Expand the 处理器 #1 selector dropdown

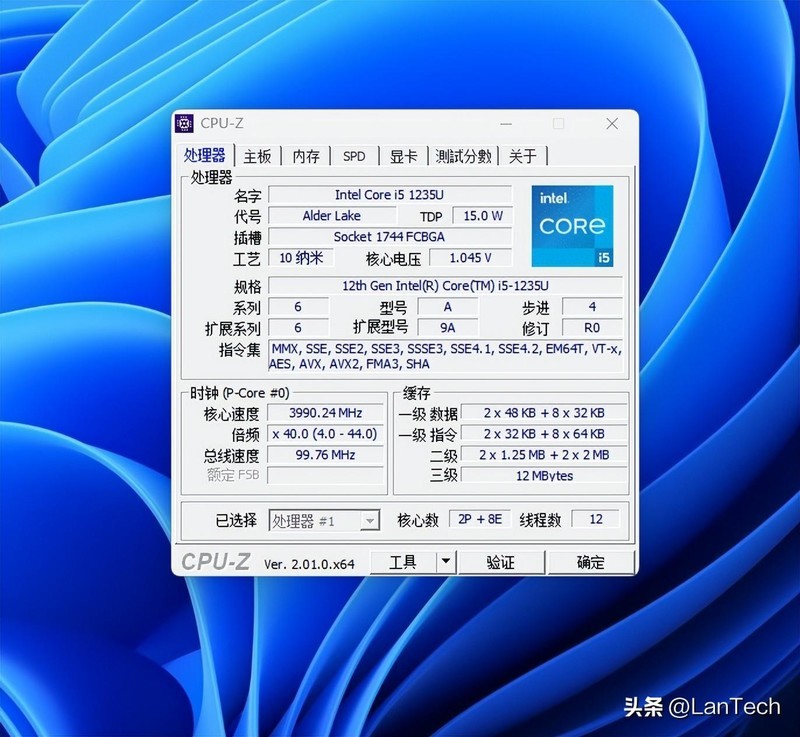[371, 519]
